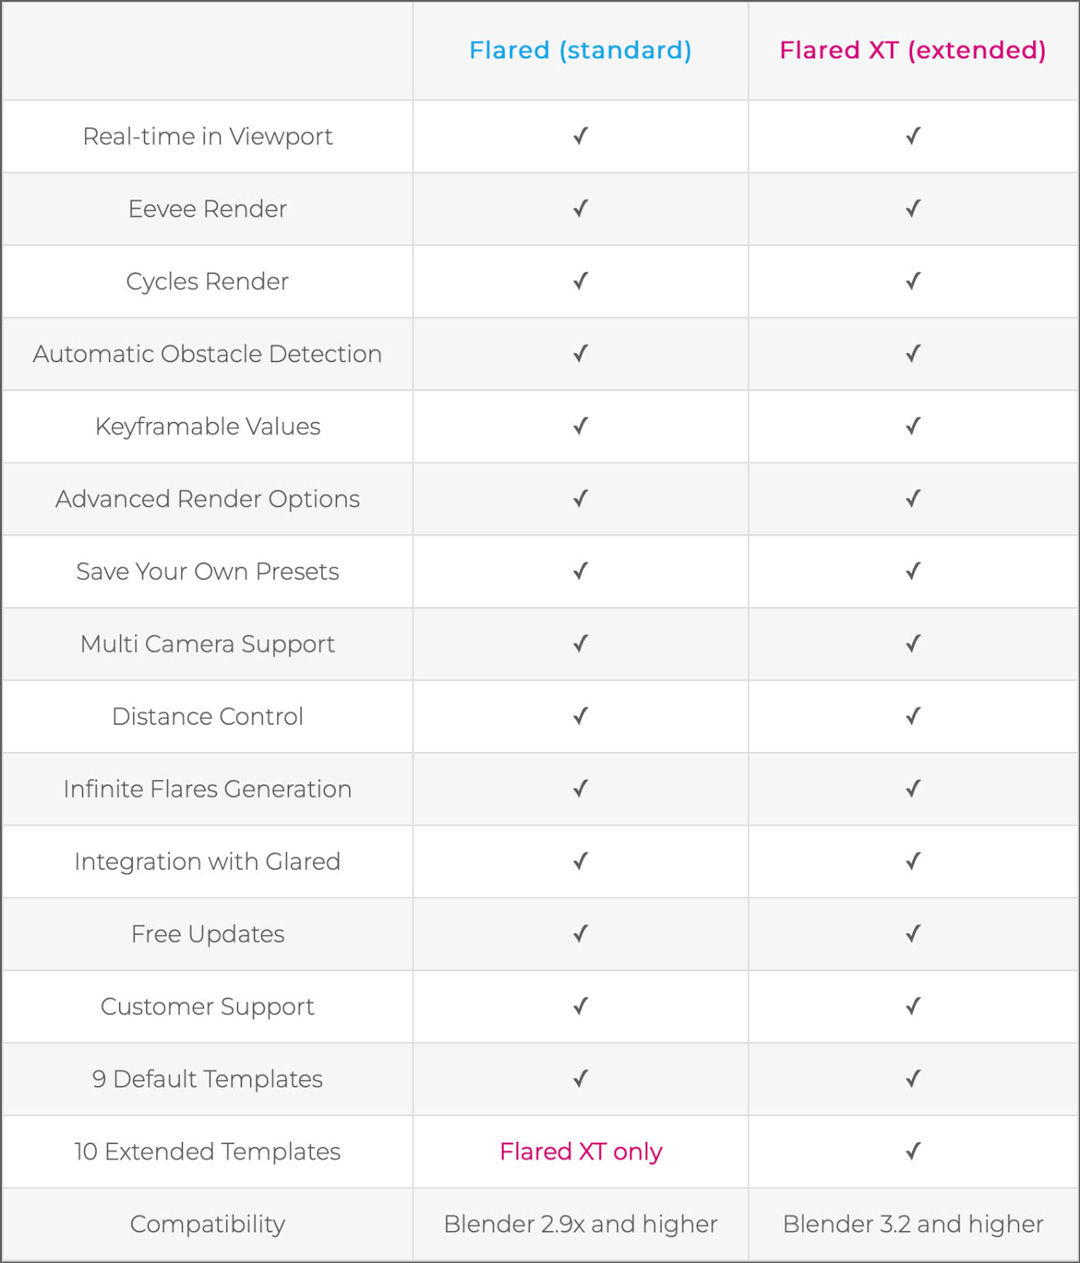Click the Flared XT checkmark for Automatic Obstacle Detection
Screen dimensions: 1080x1263
[x=912, y=353]
